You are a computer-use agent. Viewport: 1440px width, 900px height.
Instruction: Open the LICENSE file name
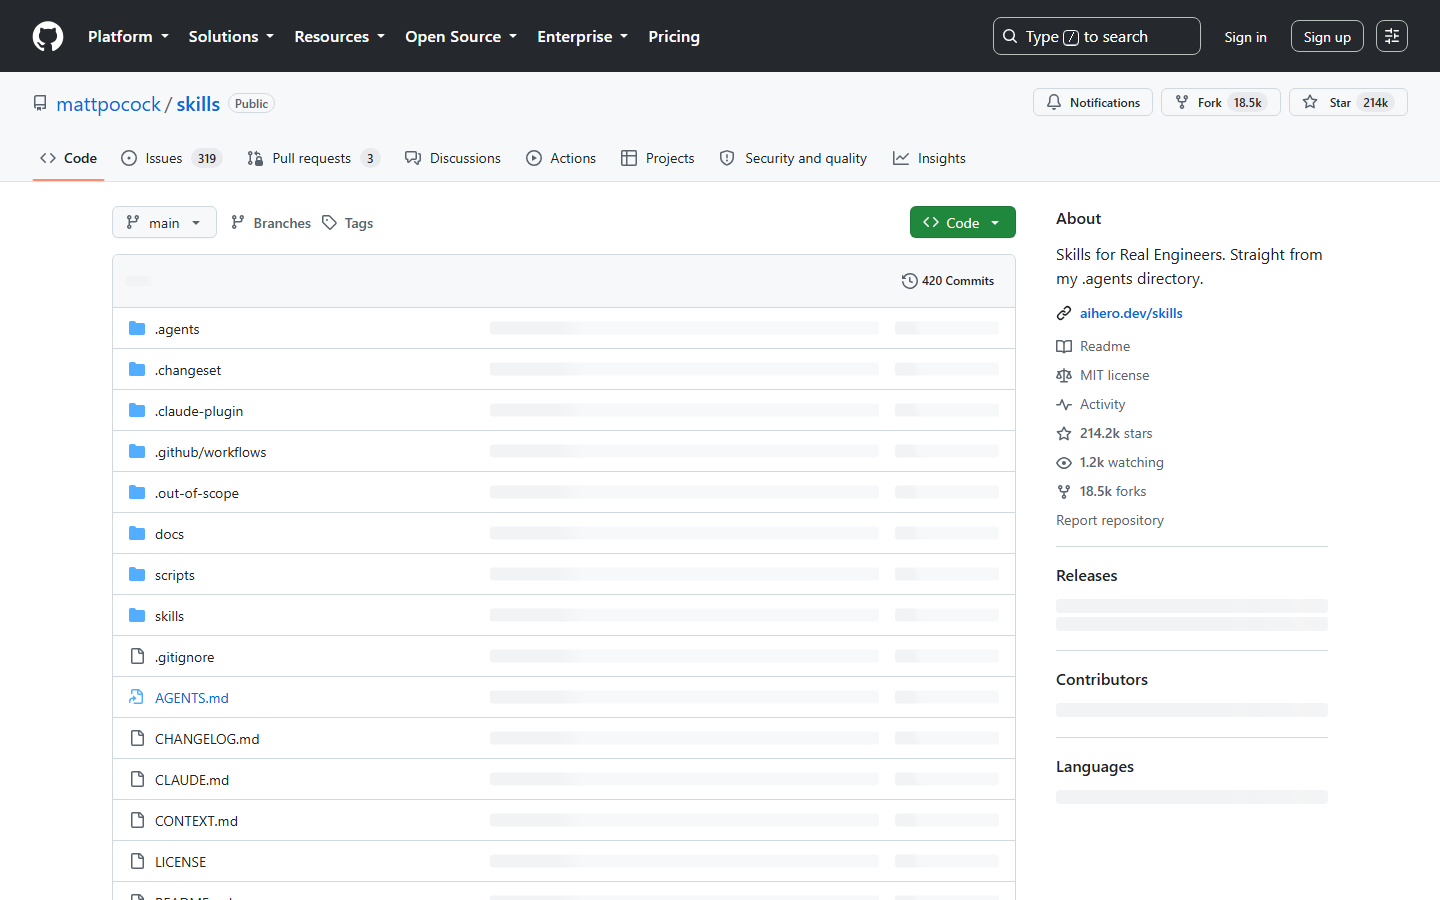pyautogui.click(x=180, y=862)
